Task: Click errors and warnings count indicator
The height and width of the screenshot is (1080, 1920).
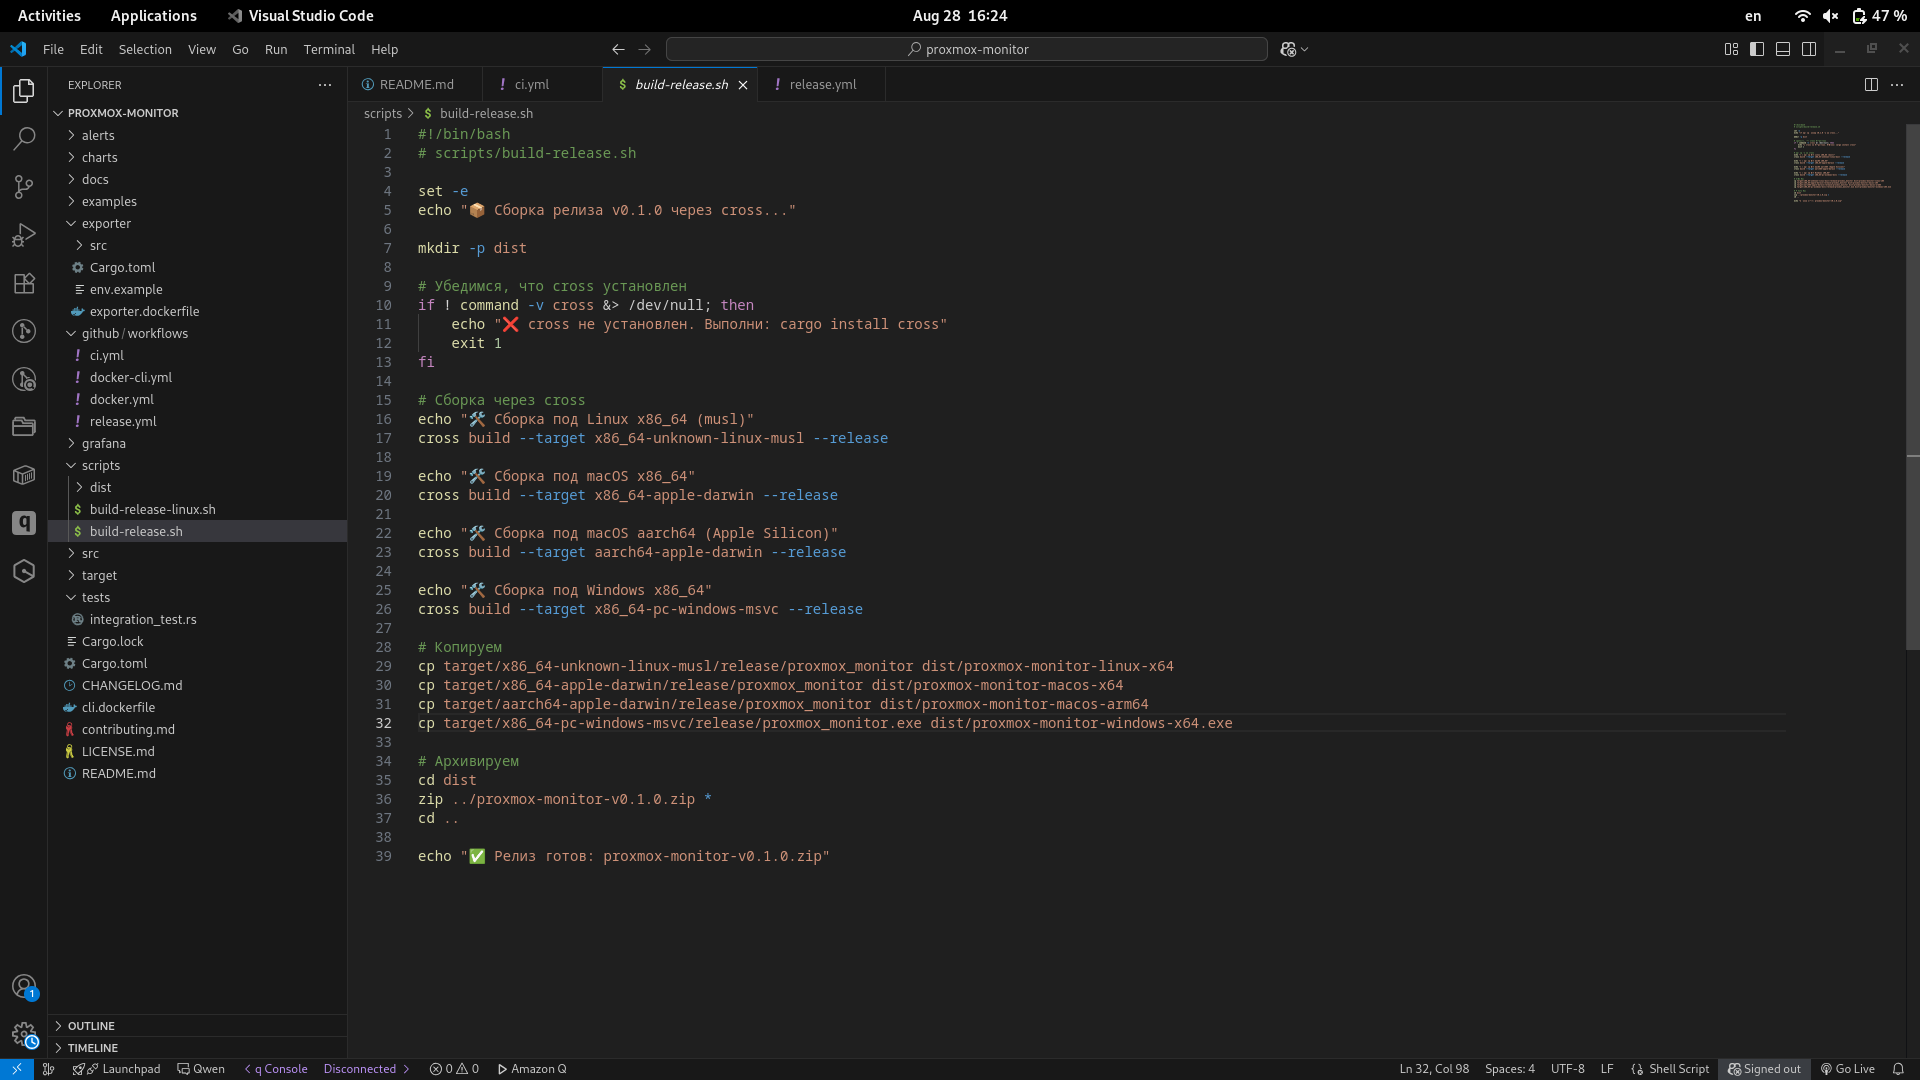Action: coord(454,1069)
